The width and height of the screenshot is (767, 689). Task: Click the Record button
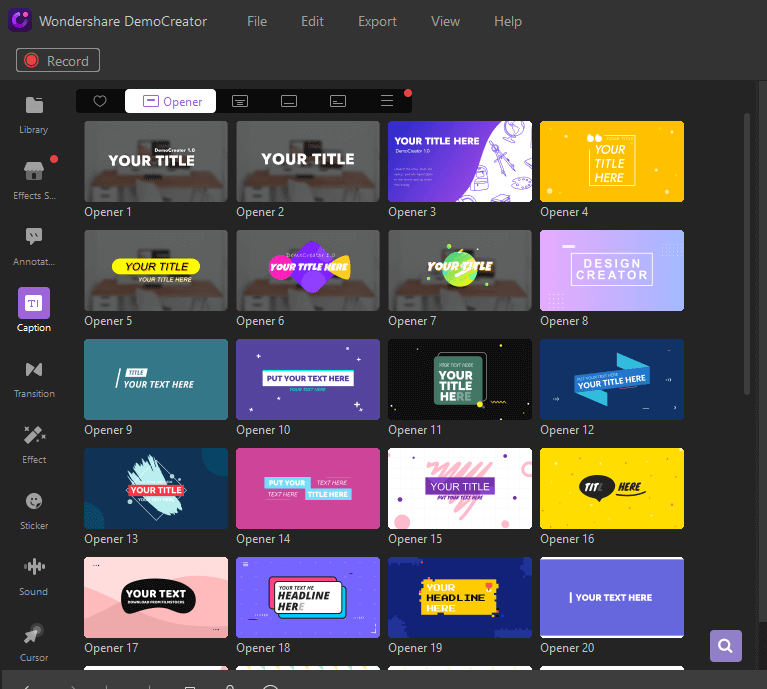tap(58, 60)
